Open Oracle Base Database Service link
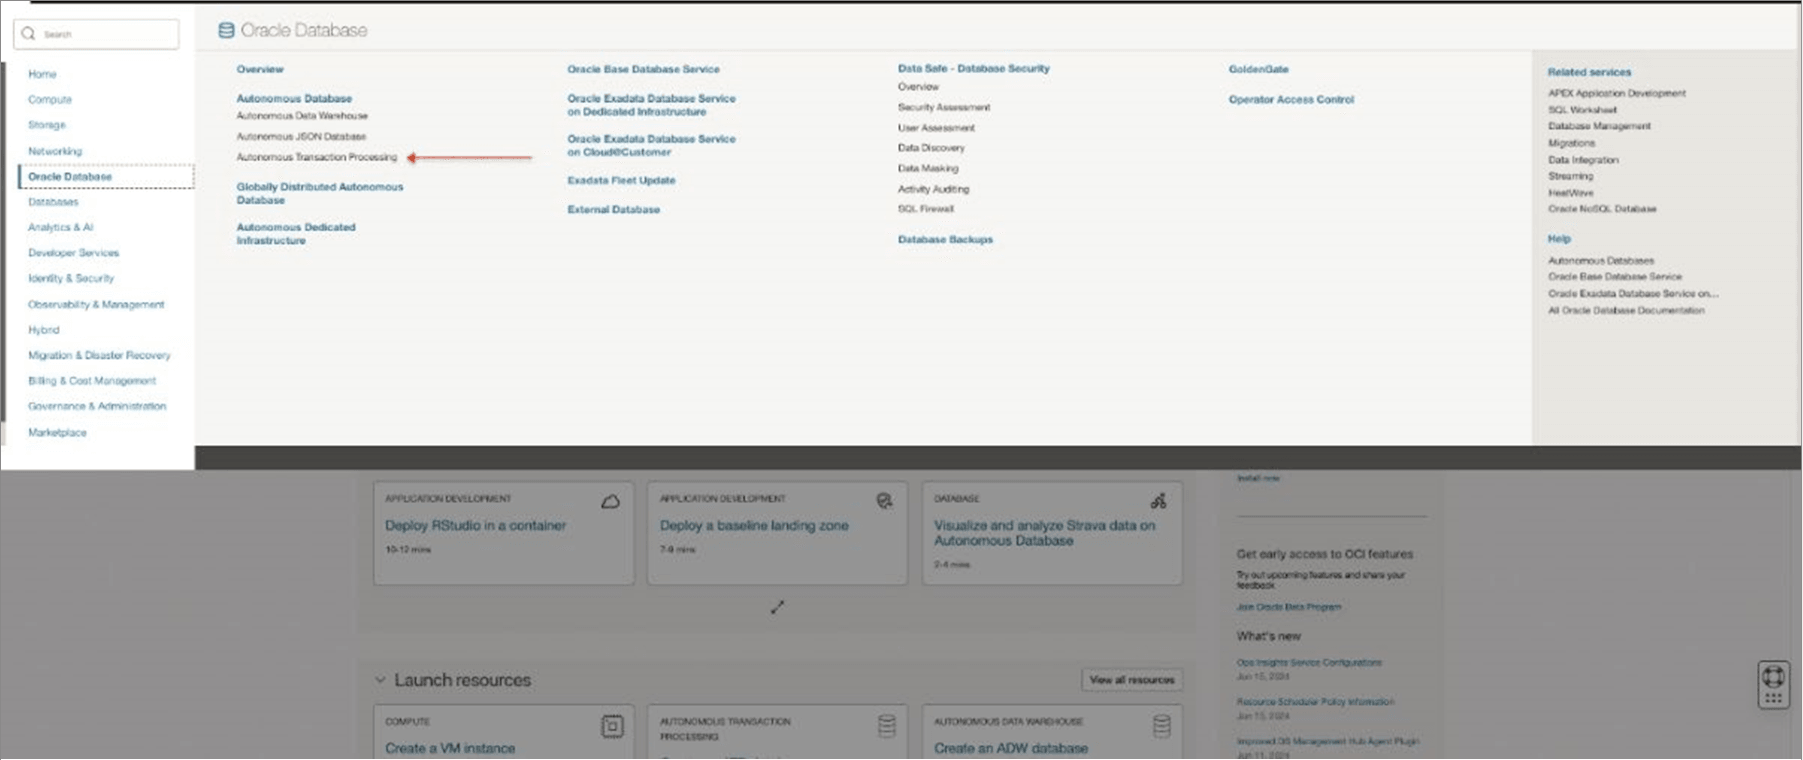The image size is (1803, 760). (x=643, y=69)
